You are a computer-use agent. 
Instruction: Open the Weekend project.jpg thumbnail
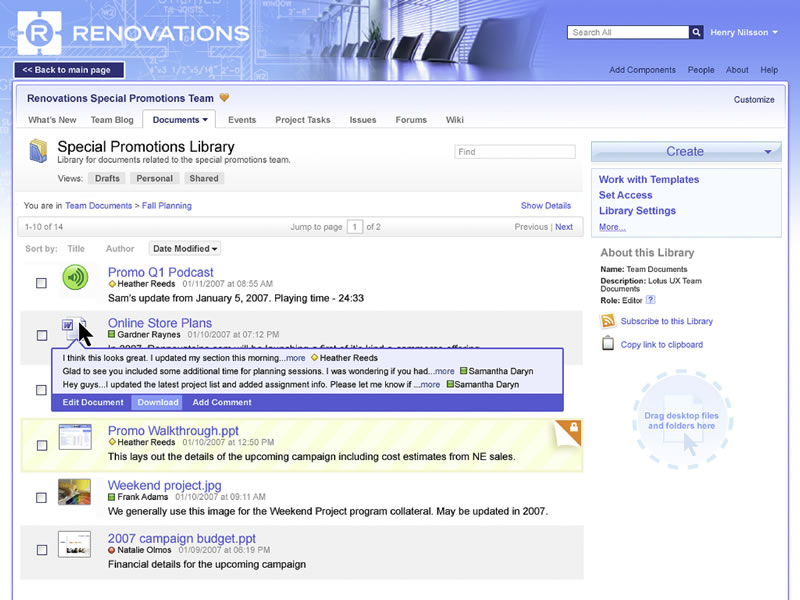pos(74,491)
